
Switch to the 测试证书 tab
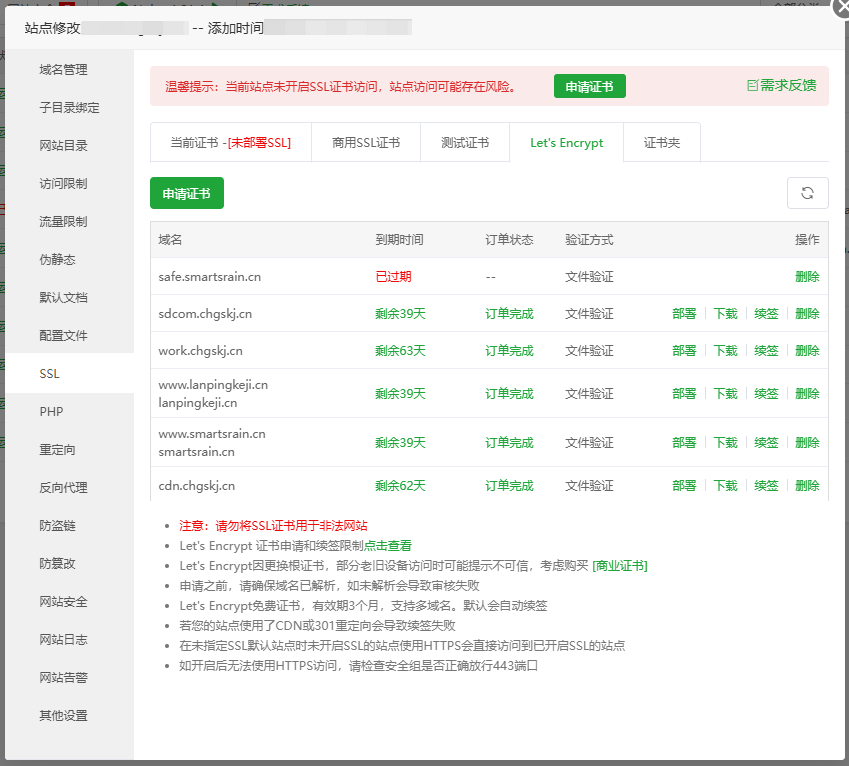(x=465, y=143)
